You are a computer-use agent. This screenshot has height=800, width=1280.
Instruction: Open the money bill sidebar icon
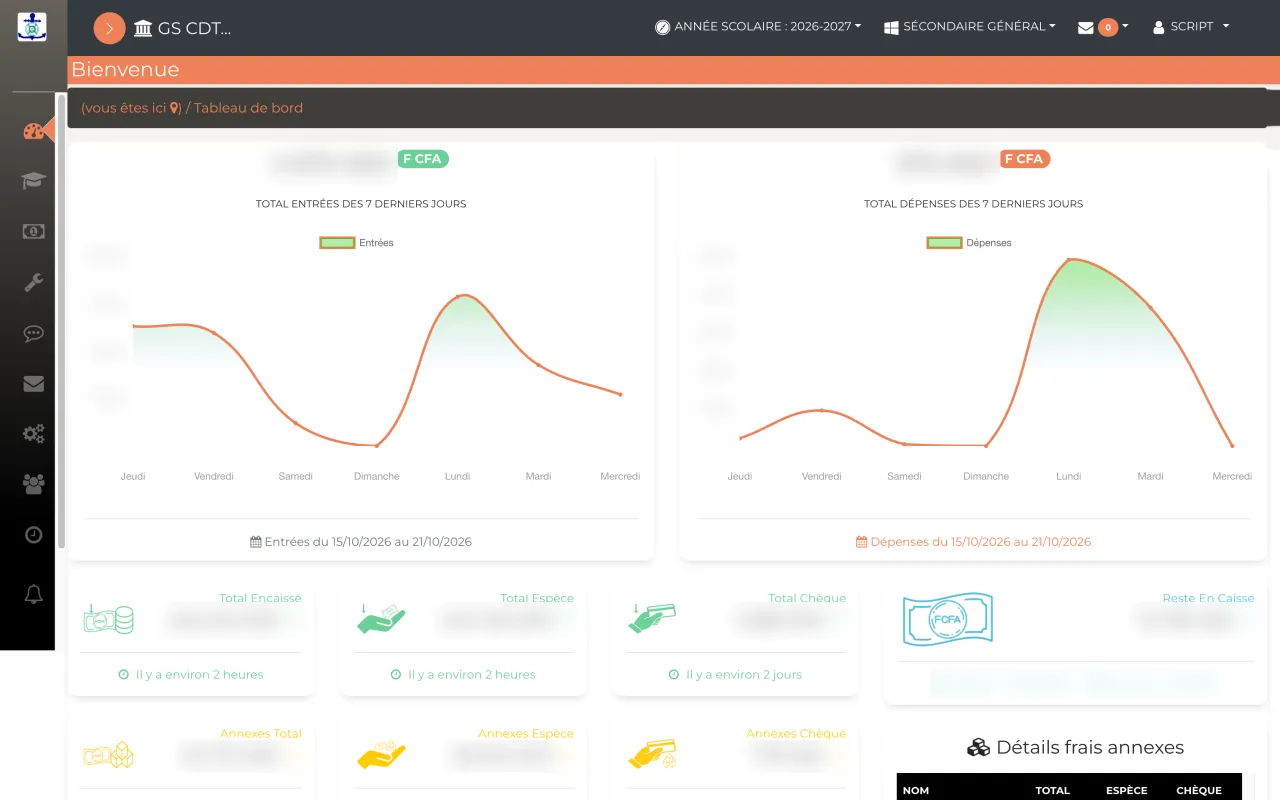[33, 231]
